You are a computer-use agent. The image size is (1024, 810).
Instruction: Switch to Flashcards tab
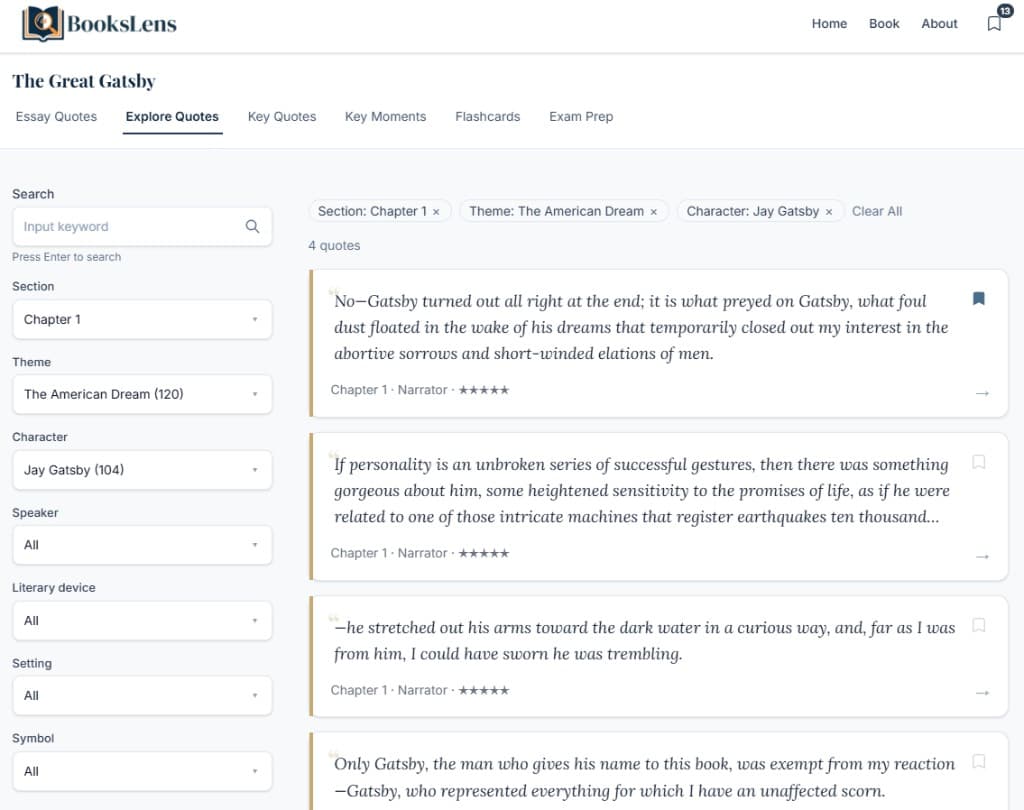coord(488,116)
